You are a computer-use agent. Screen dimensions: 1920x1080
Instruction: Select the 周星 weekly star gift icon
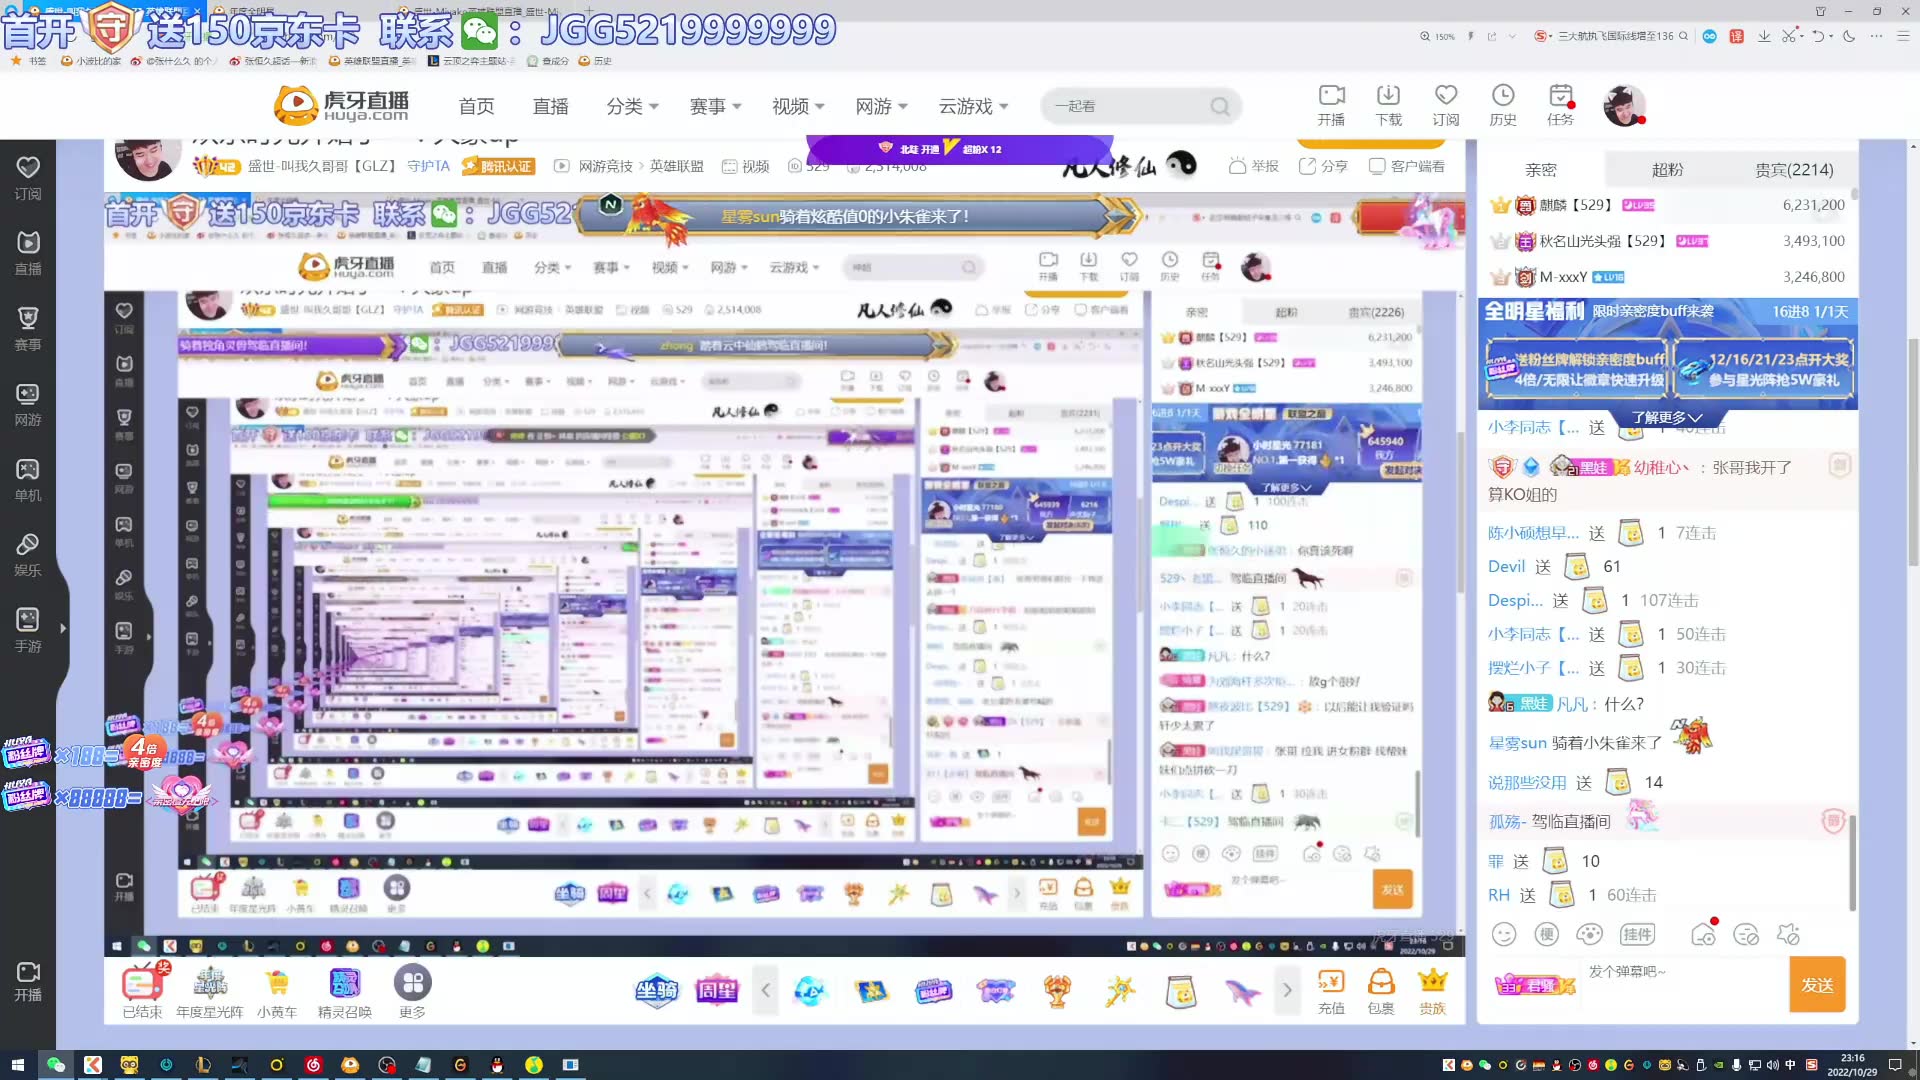pyautogui.click(x=716, y=990)
